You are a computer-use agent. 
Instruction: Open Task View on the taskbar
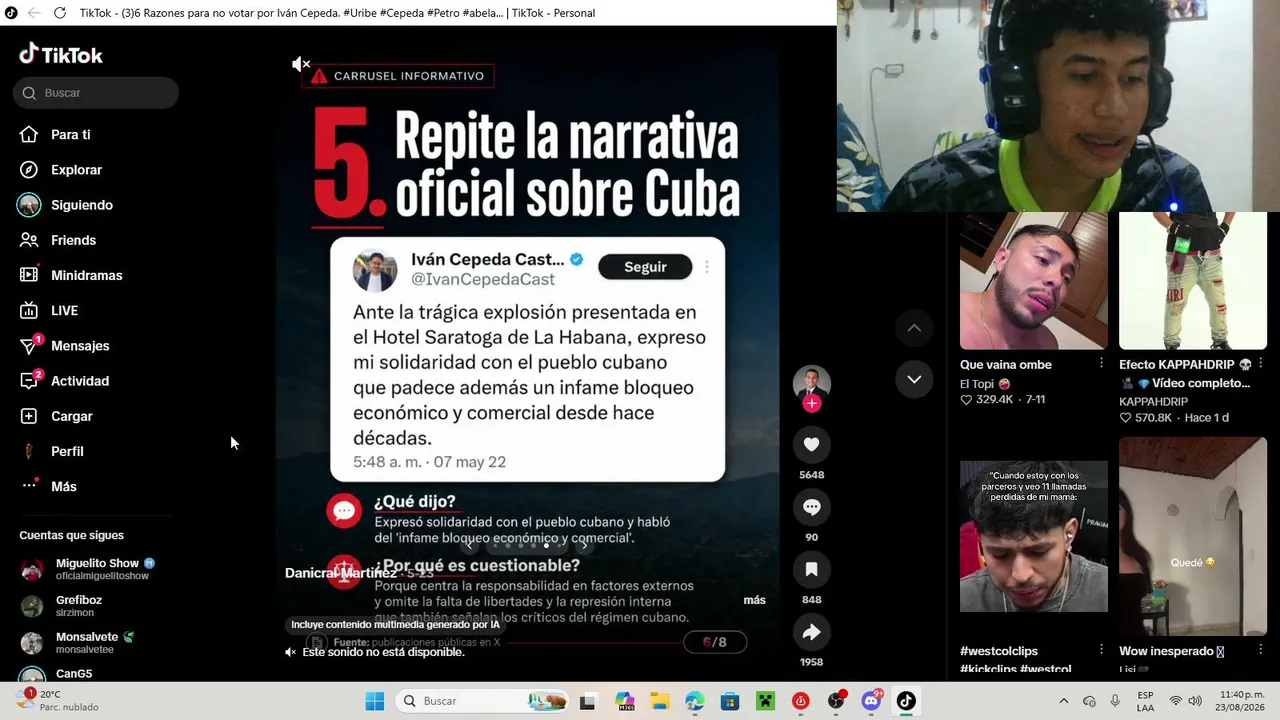tap(587, 701)
